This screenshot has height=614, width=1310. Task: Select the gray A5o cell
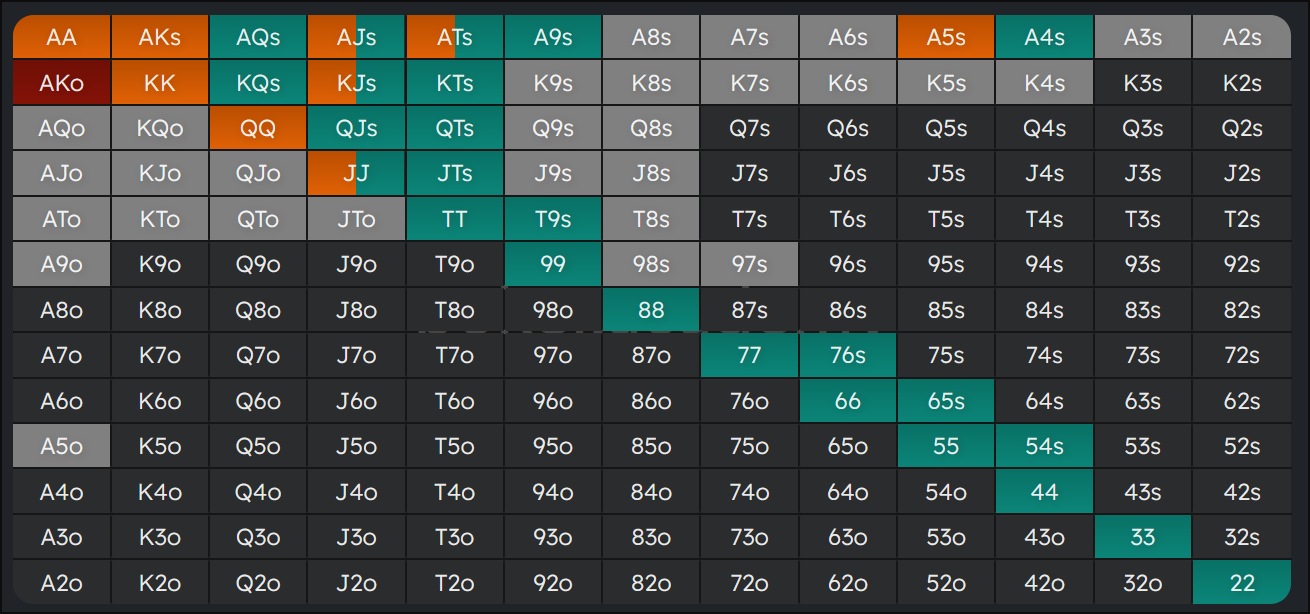point(61,446)
